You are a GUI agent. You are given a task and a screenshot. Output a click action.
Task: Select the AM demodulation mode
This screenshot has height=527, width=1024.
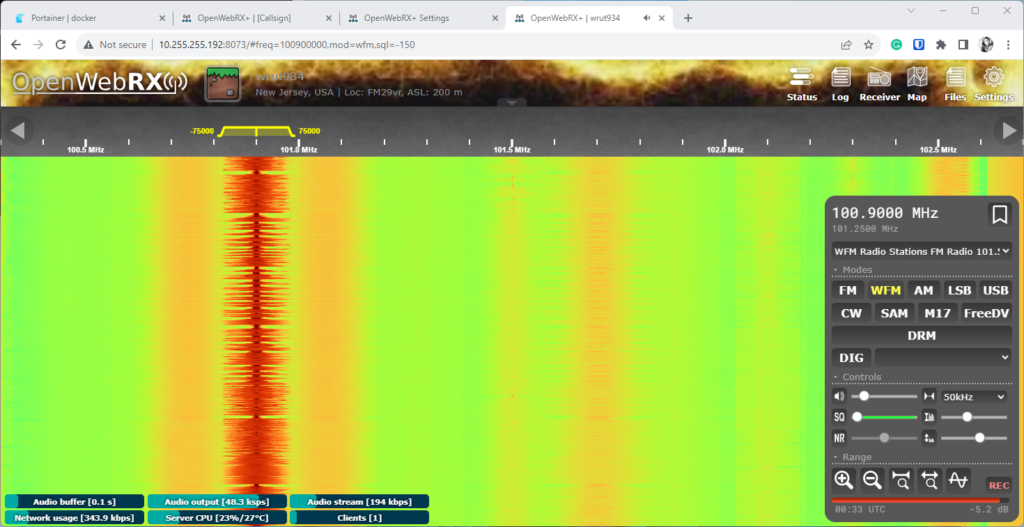(923, 290)
